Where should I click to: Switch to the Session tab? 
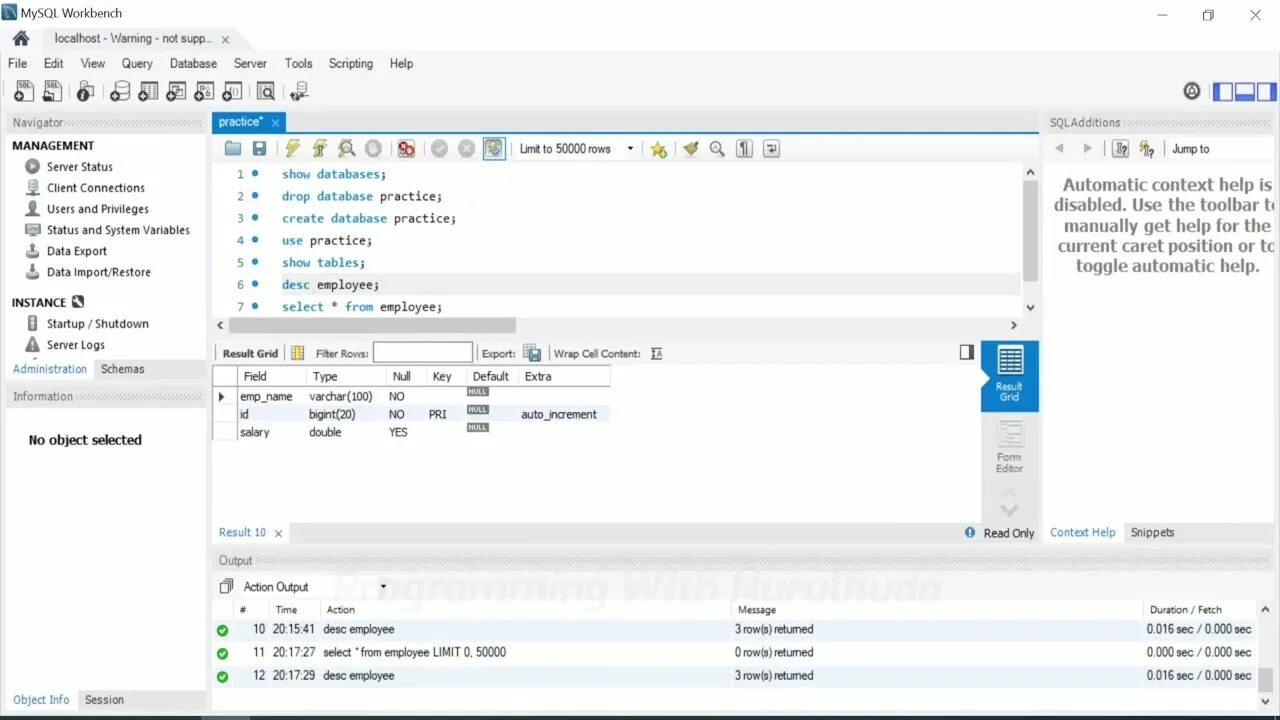pyautogui.click(x=104, y=700)
